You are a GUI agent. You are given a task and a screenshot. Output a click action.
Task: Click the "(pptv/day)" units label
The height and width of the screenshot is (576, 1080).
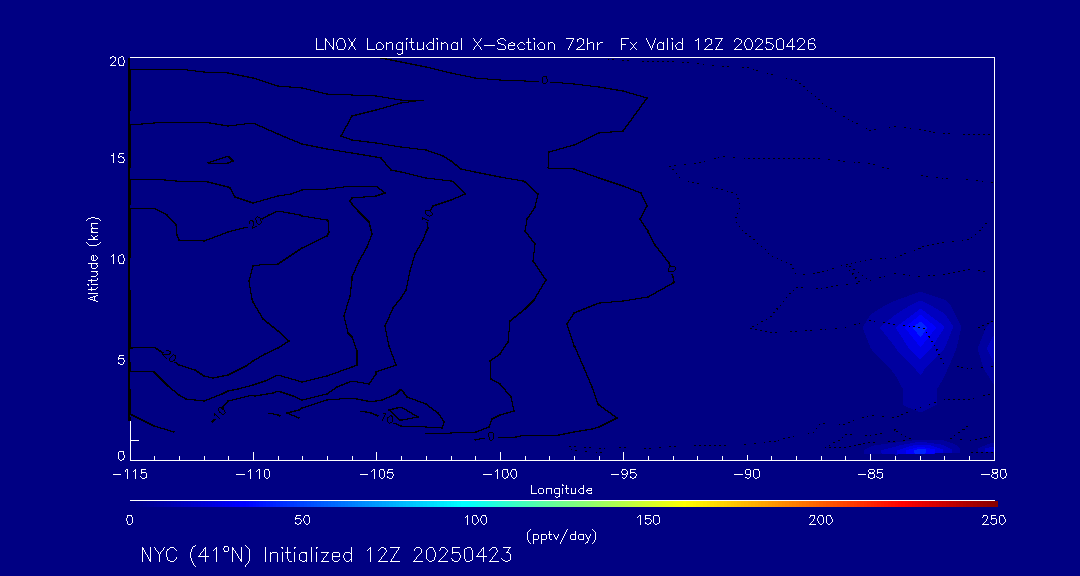[x=561, y=536]
